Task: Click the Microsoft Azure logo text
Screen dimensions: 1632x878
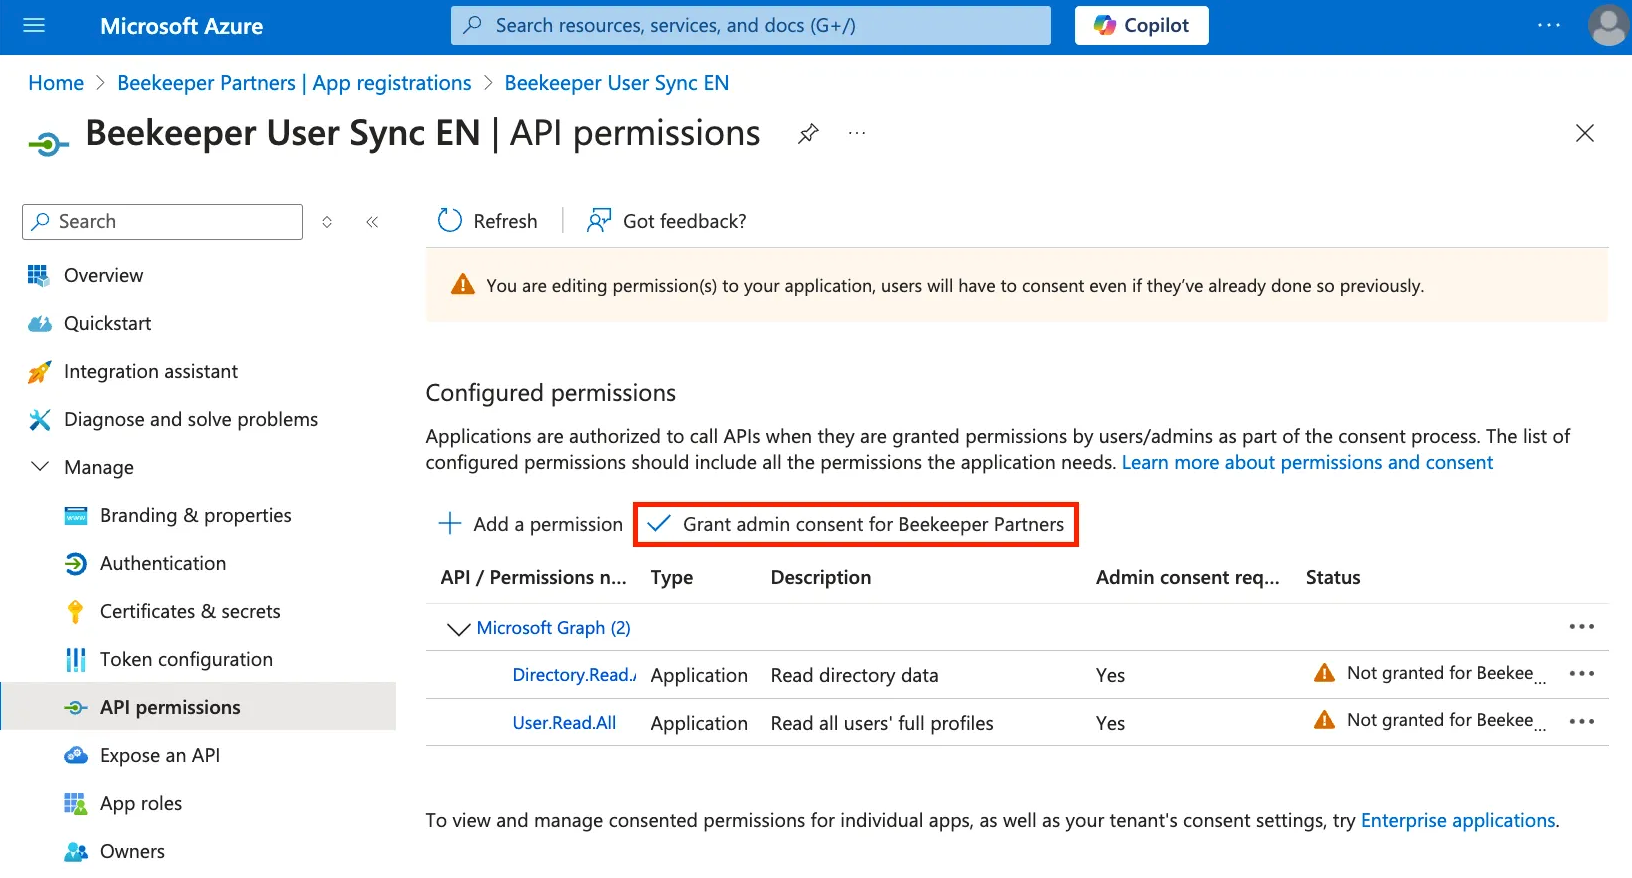Action: [182, 26]
